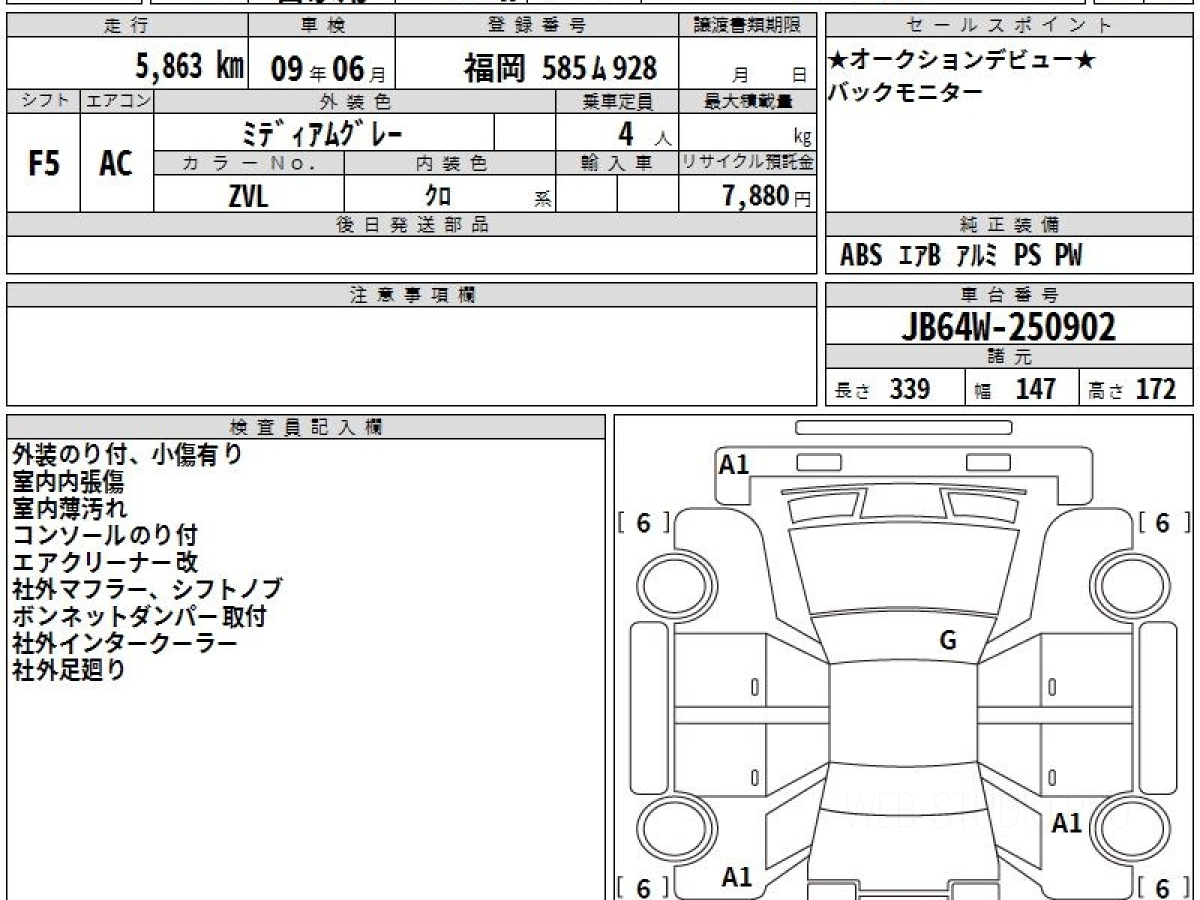Click the roof panel in the car diagram
The image size is (1200, 900).
pyautogui.click(x=903, y=730)
